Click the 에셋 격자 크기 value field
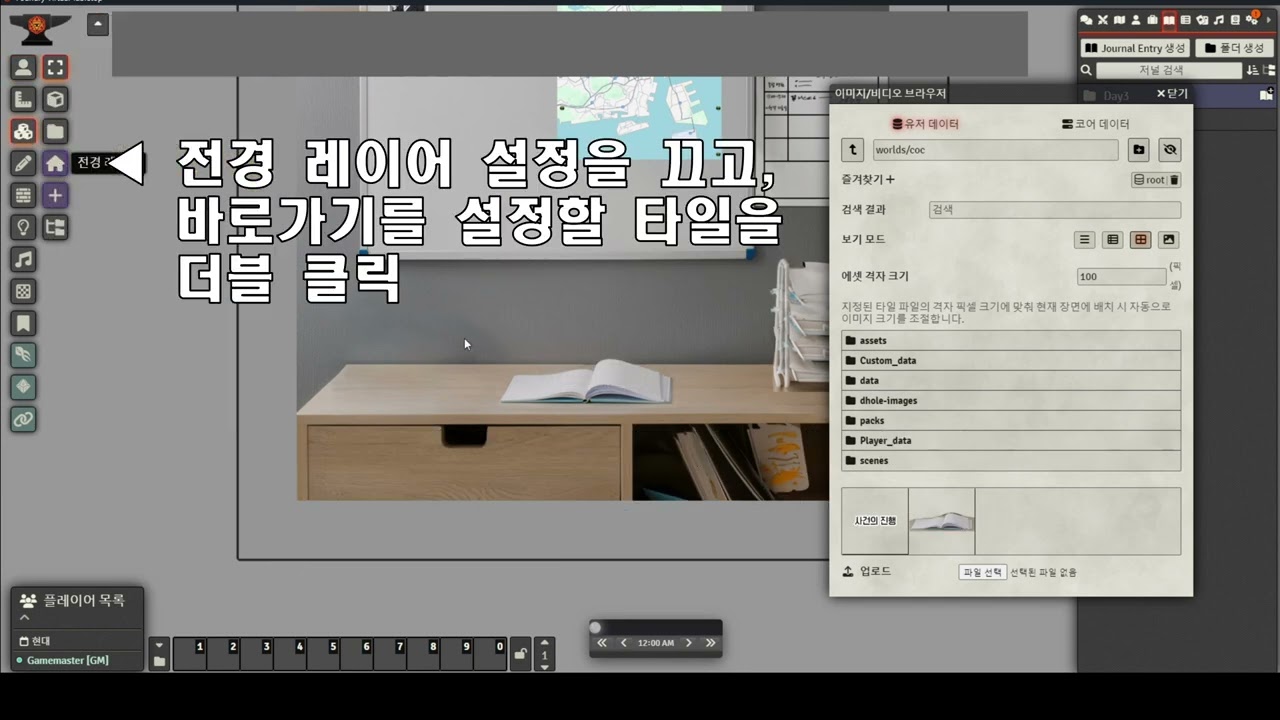 coord(1121,277)
